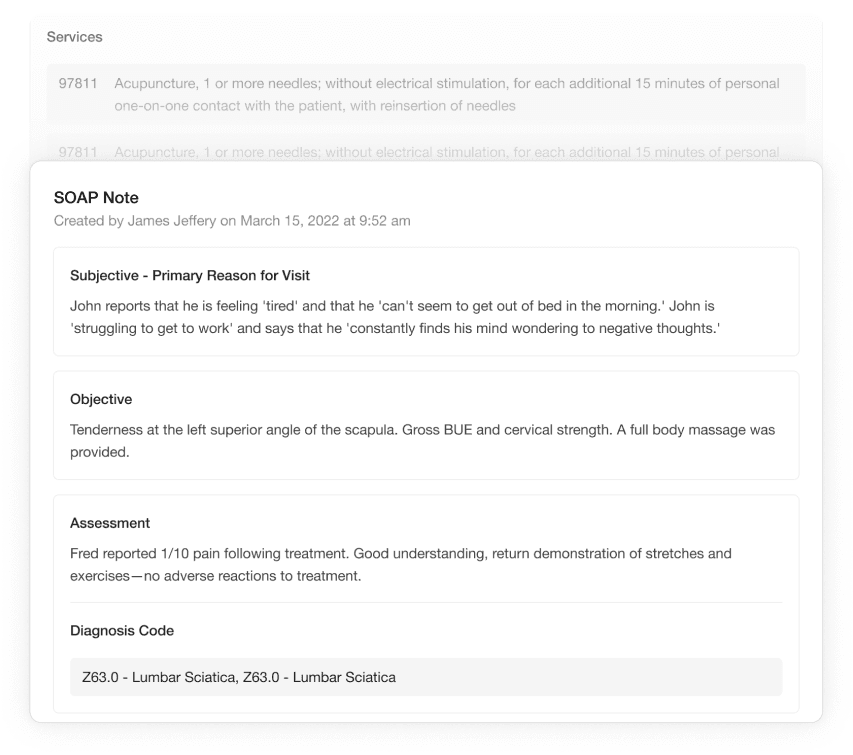The height and width of the screenshot is (755, 853).
Task: Click the SOAP Note title
Action: (96, 198)
